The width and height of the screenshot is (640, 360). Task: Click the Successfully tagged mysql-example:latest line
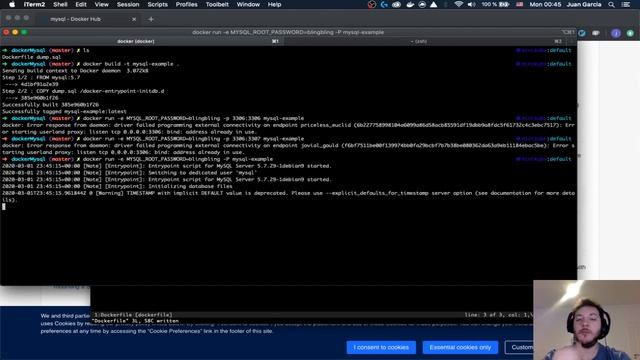[64, 111]
